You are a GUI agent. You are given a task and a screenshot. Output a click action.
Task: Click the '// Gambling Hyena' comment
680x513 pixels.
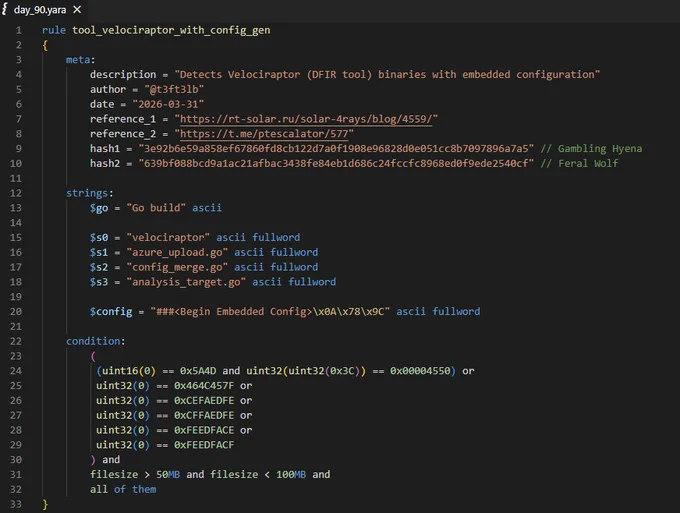(x=591, y=149)
